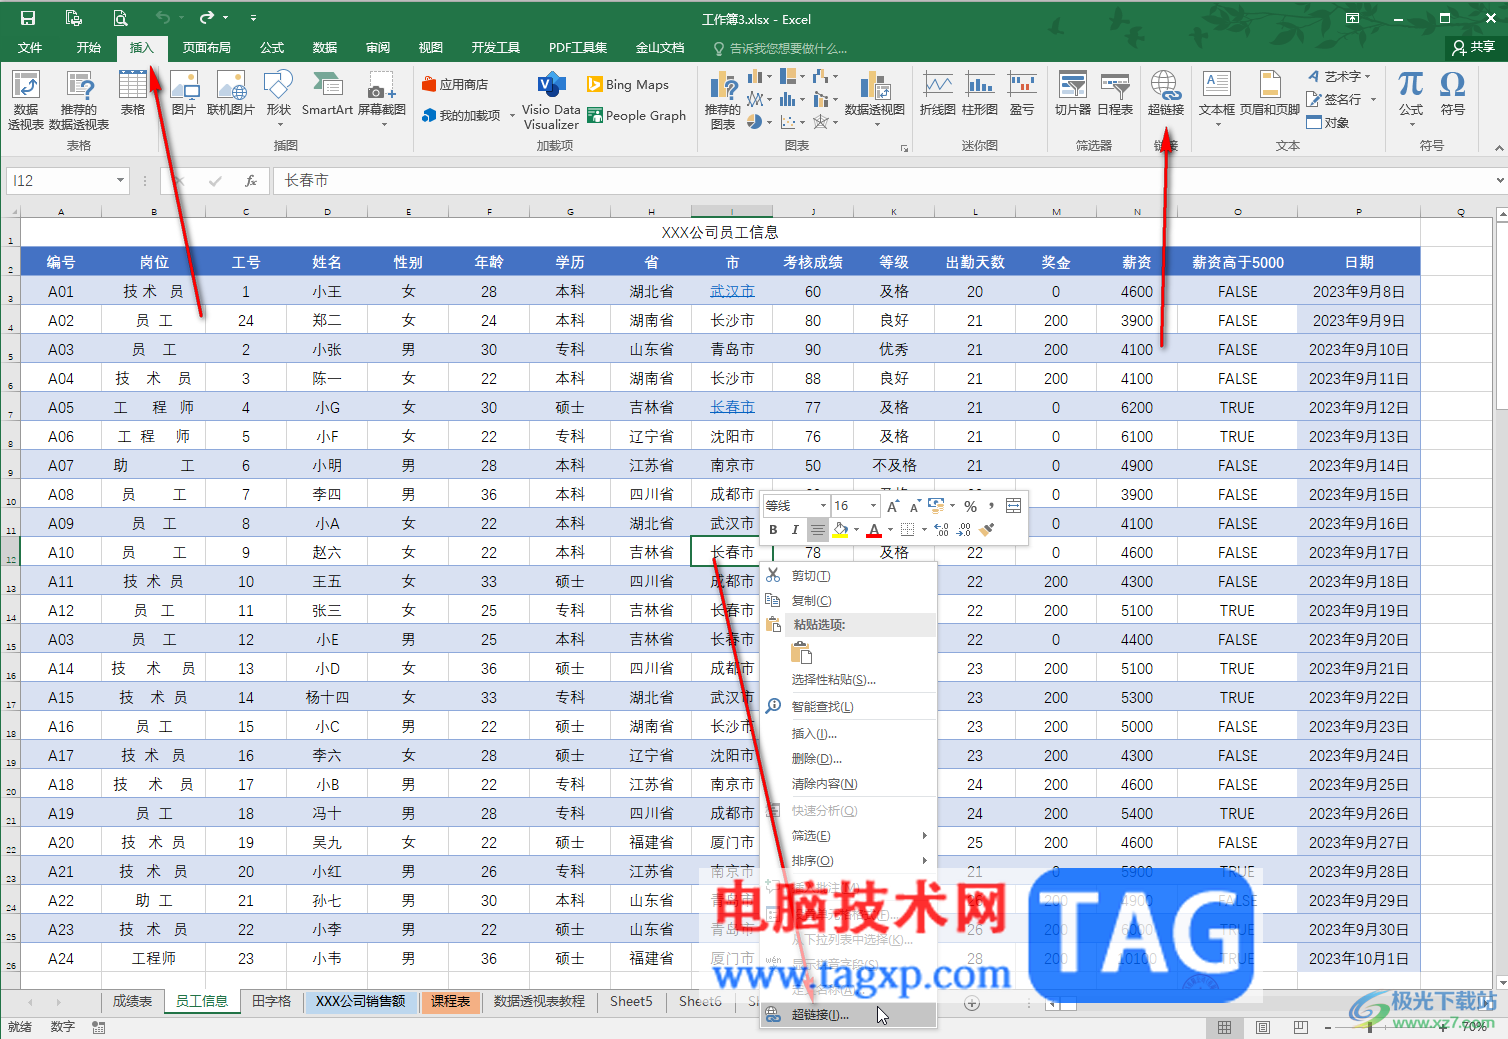Switch to Page Break Preview in status bar
Viewport: 1508px width, 1039px height.
[x=1300, y=1027]
